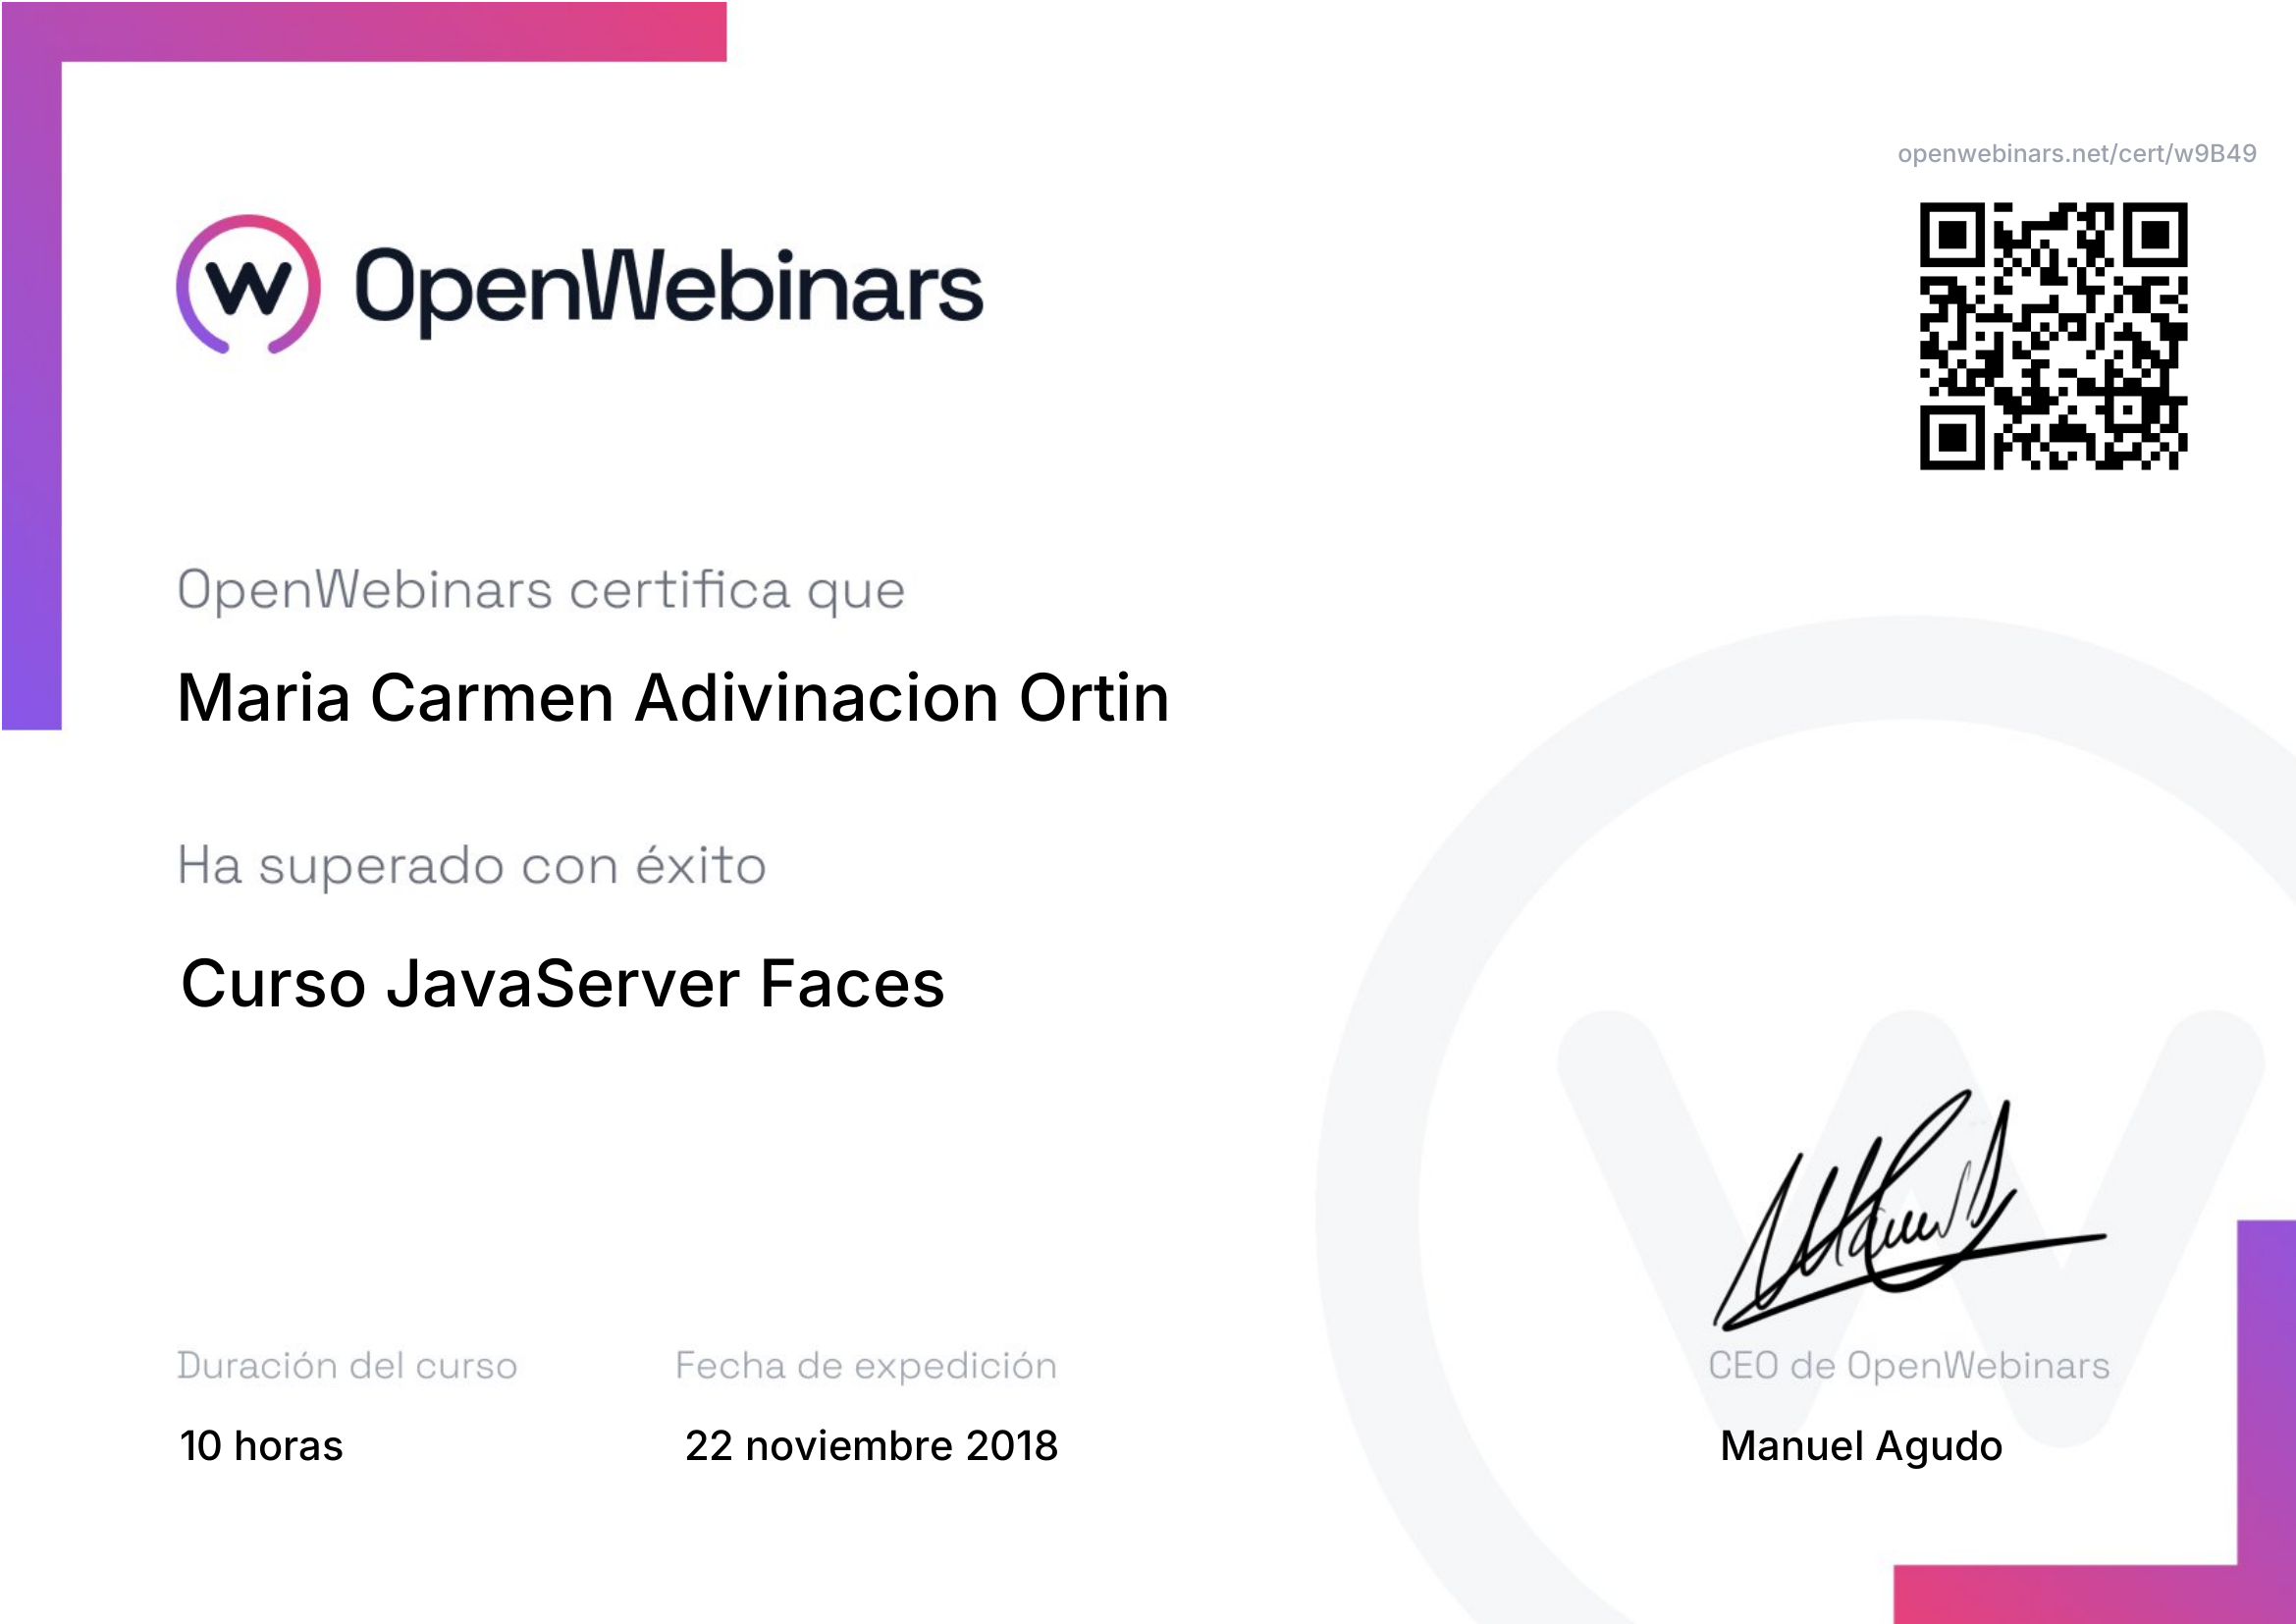Select the text 'OpenWebinars certifica que'
This screenshot has height=1624, width=2296.
(x=541, y=591)
